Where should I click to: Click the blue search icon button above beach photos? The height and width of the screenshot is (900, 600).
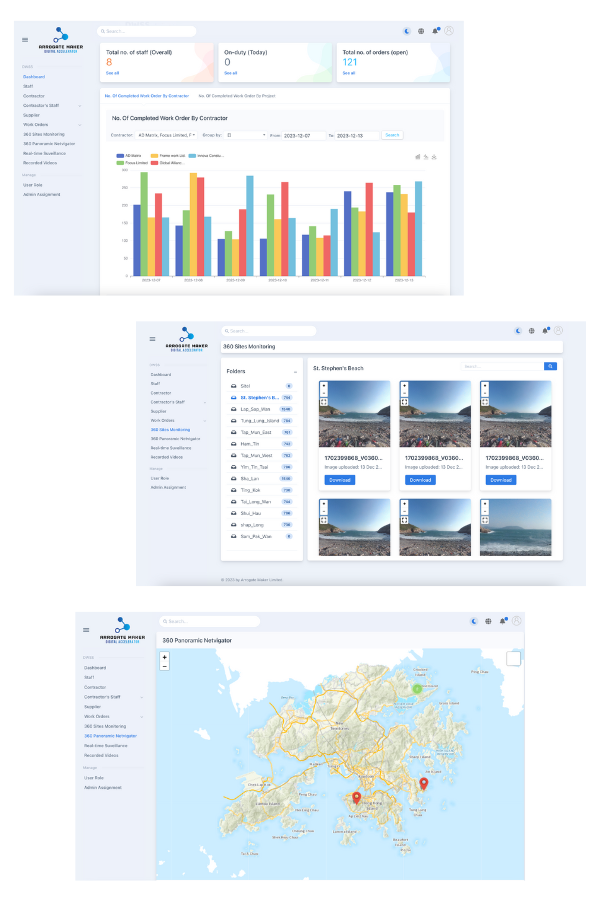549,367
